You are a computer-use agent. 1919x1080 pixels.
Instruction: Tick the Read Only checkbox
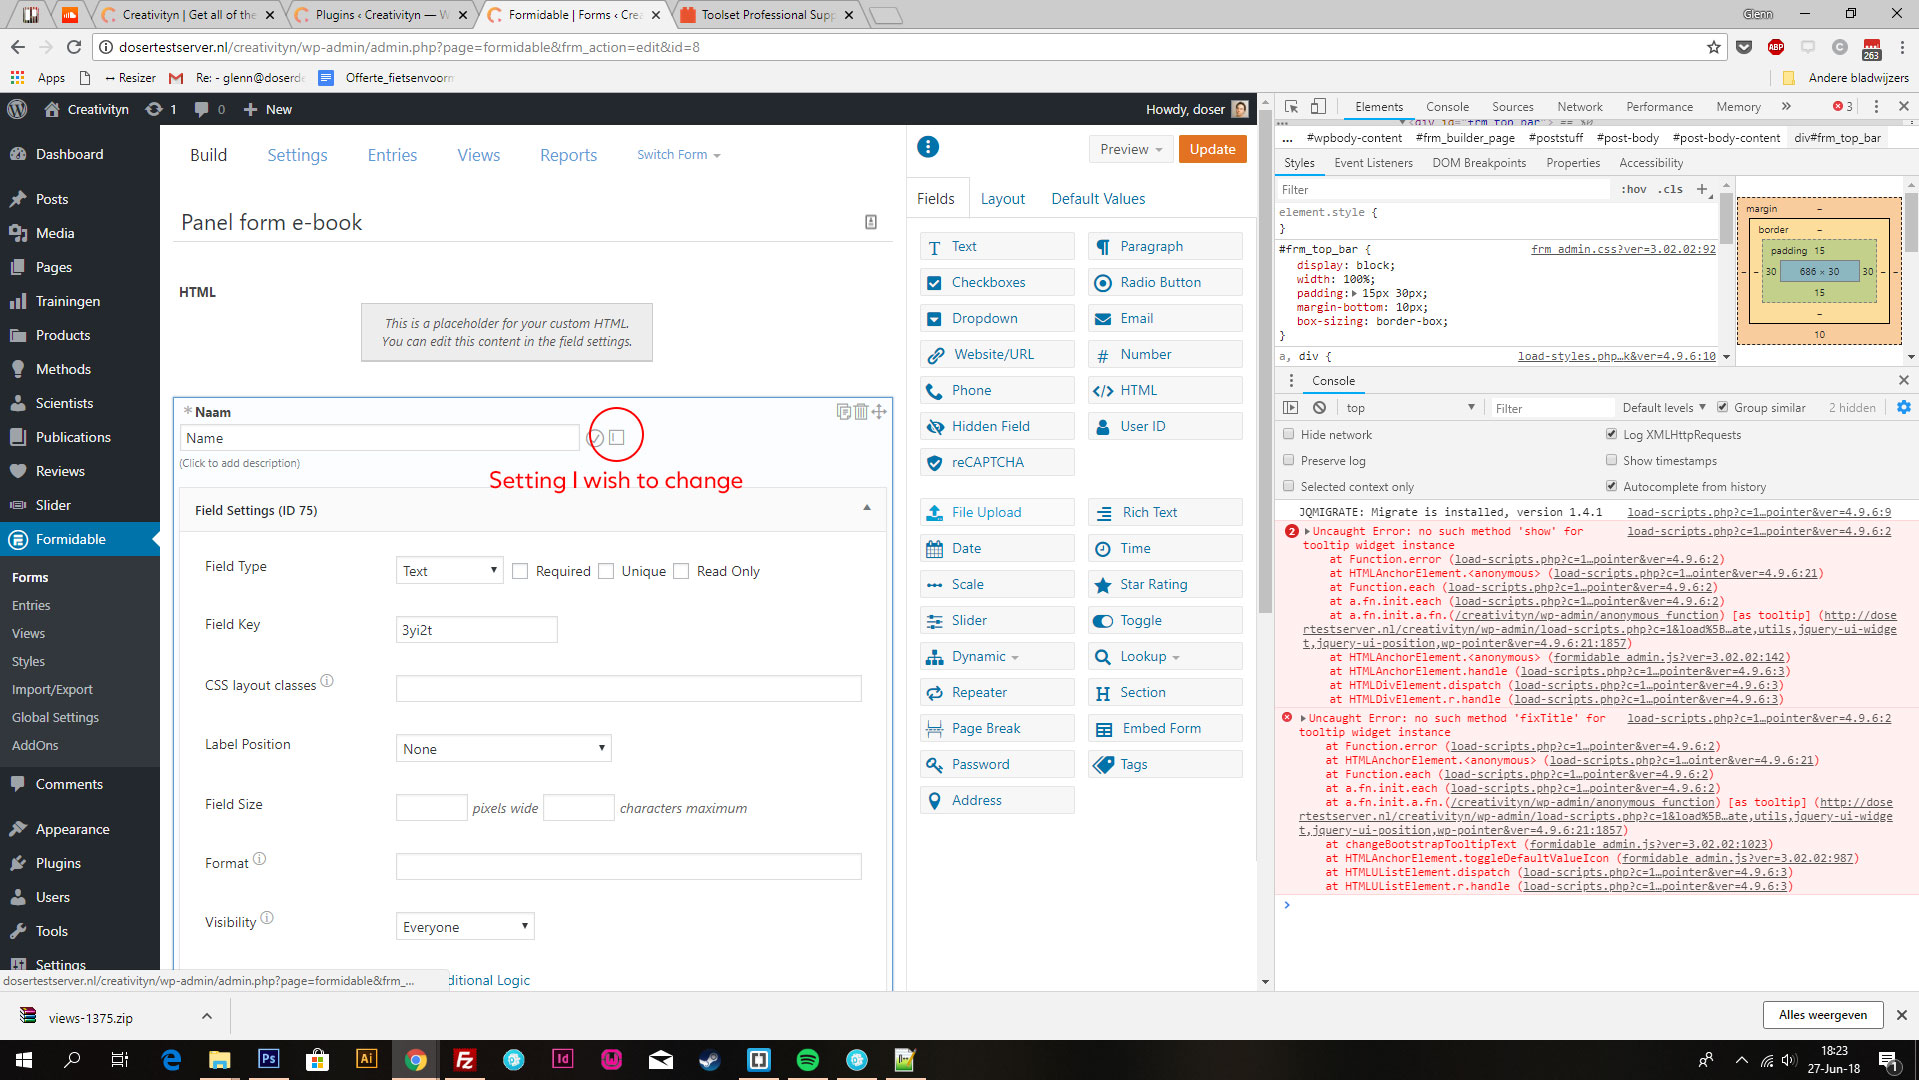681,571
